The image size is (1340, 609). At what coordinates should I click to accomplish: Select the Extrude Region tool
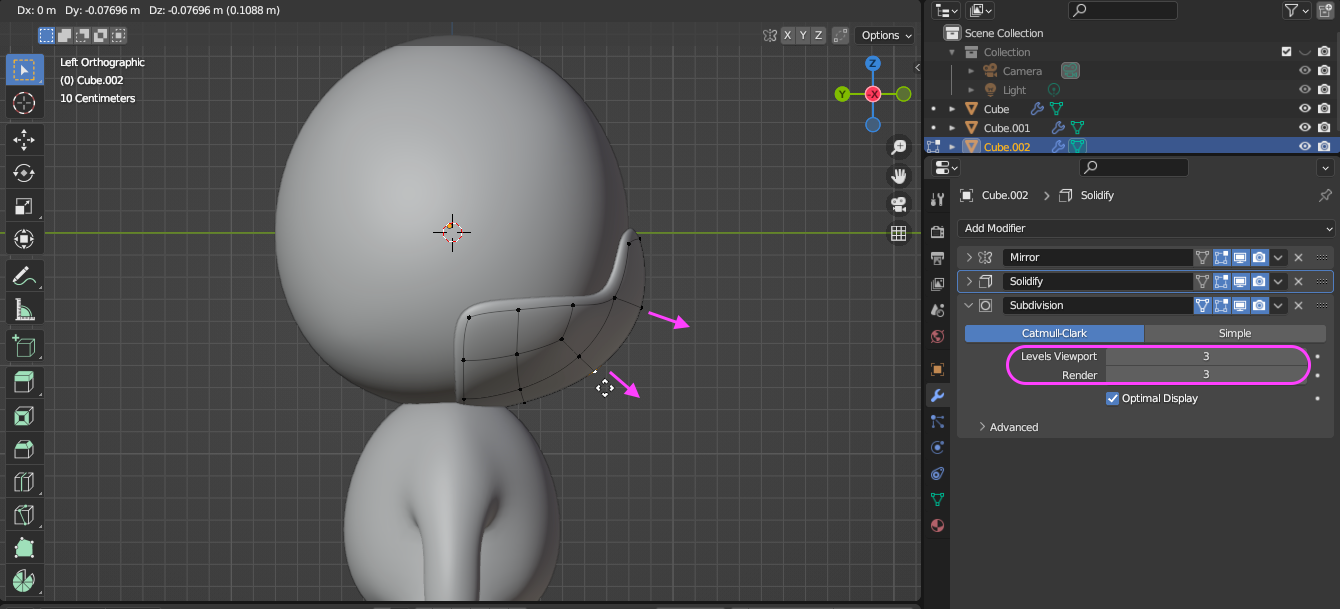pyautogui.click(x=24, y=382)
